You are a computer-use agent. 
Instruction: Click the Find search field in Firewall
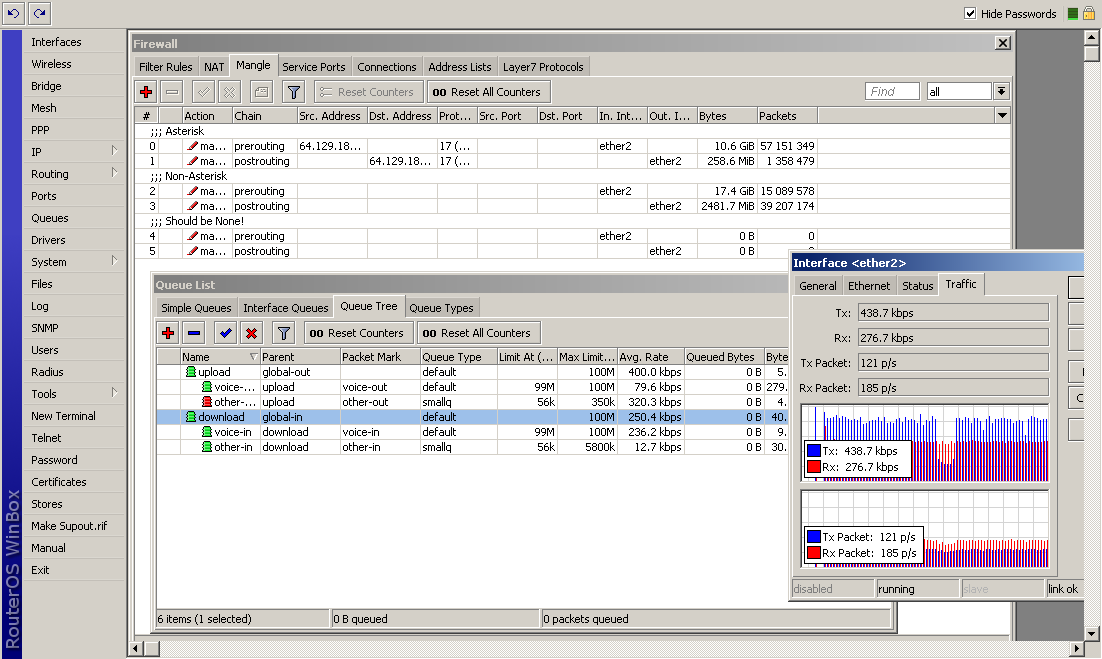(x=892, y=92)
